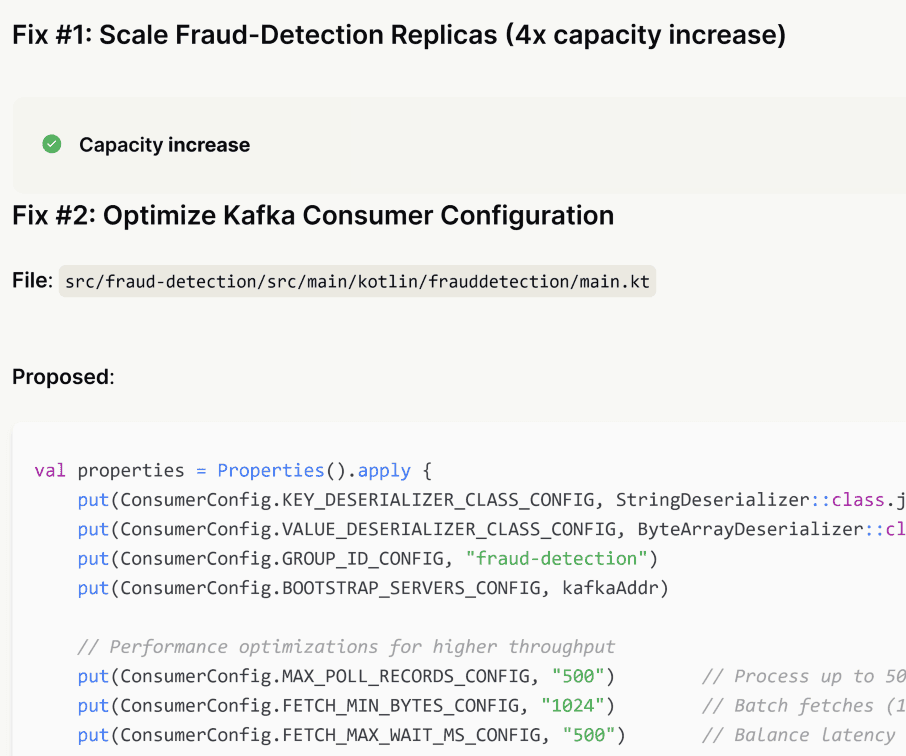
Task: Select the Properties() call in the code
Action: [x=271, y=470]
